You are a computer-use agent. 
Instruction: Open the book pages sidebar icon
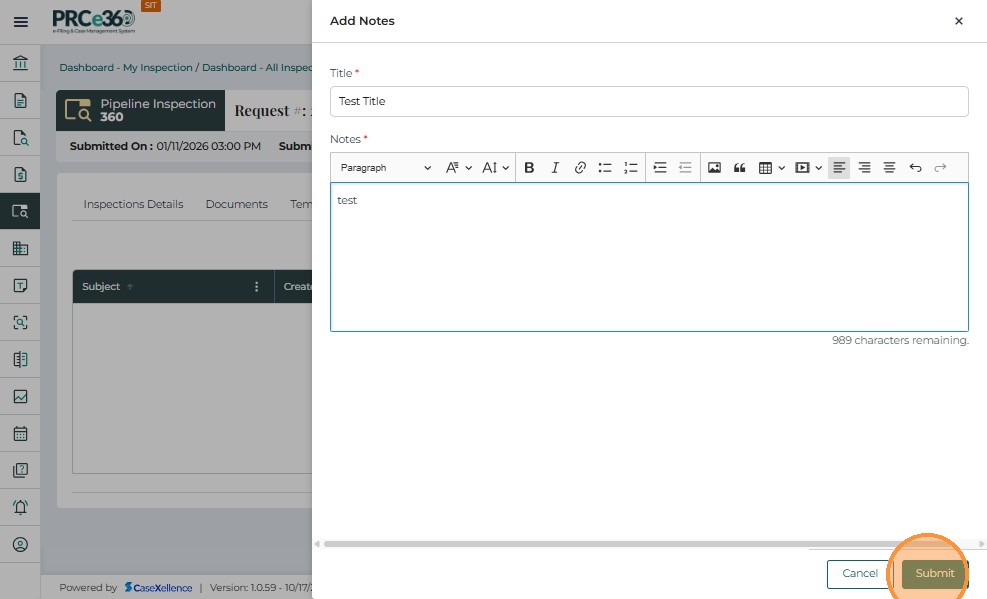(x=20, y=359)
